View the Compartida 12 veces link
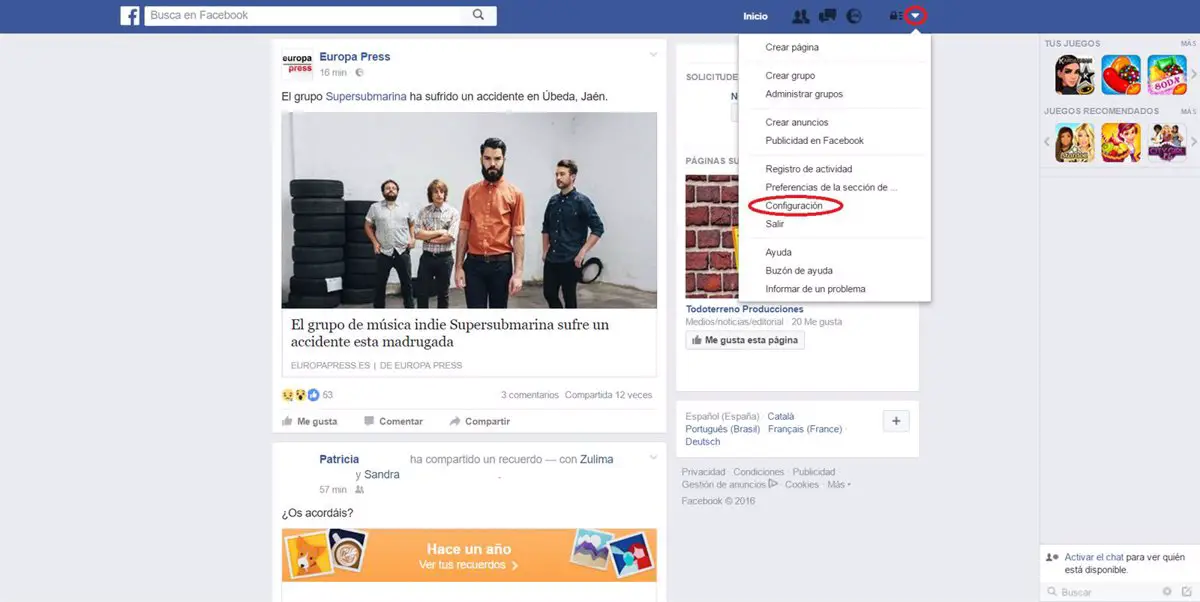Viewport: 1200px width, 602px height. pos(609,395)
